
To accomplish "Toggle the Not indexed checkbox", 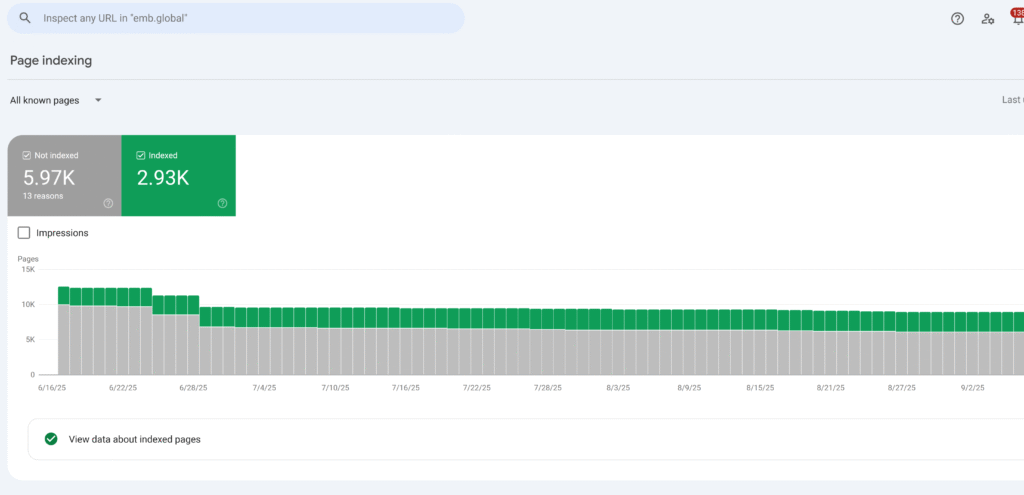I will (x=27, y=155).
